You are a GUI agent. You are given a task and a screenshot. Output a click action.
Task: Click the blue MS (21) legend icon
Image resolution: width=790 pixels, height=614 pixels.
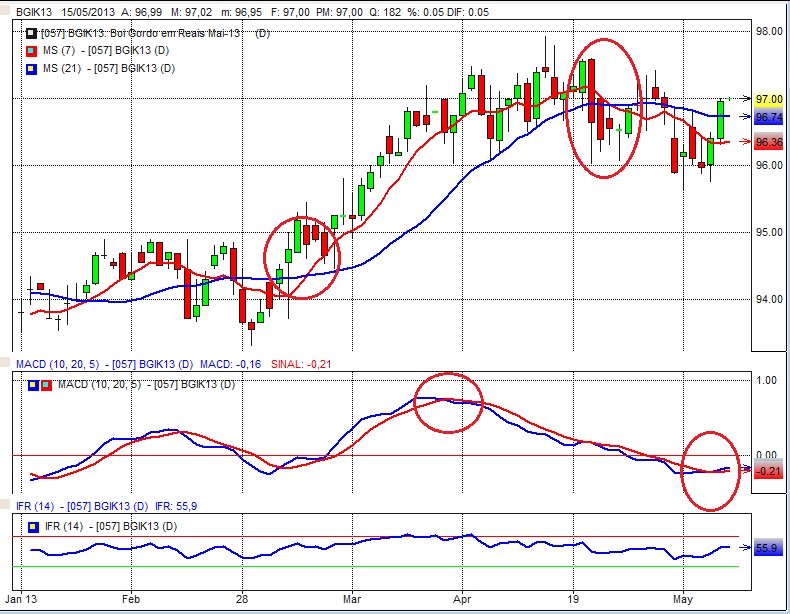[x=31, y=68]
